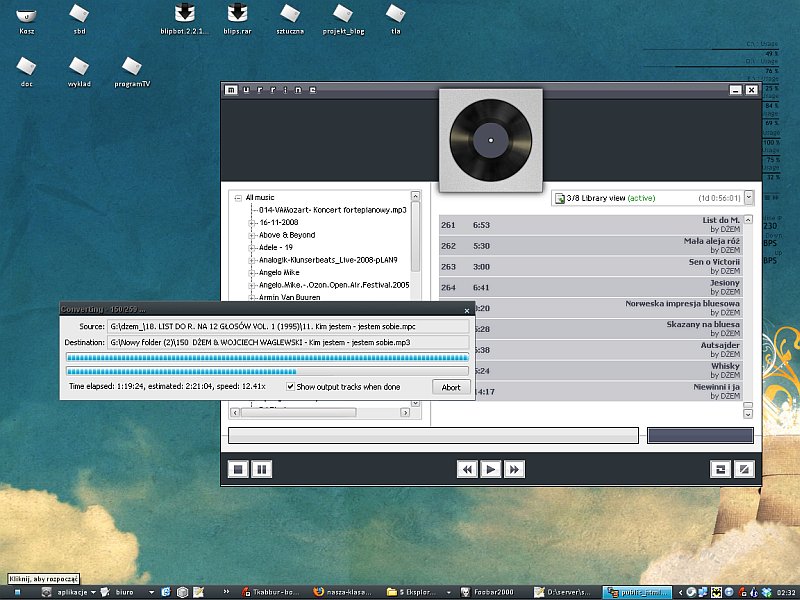Start playback with the Play button
The image size is (800, 600).
pyautogui.click(x=491, y=468)
